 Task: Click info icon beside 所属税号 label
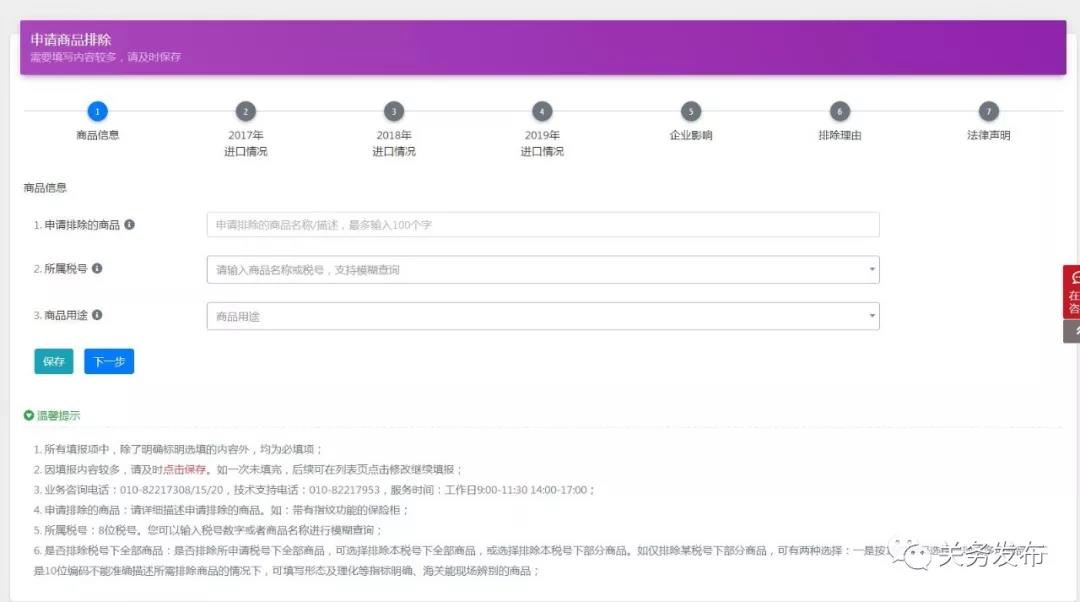[x=97, y=269]
